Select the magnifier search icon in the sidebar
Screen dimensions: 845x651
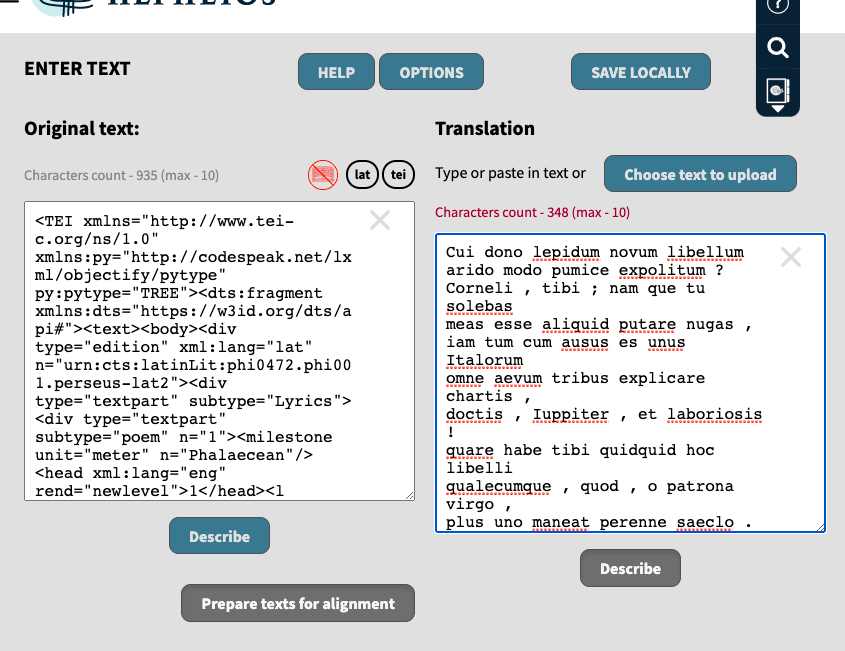pos(777,47)
